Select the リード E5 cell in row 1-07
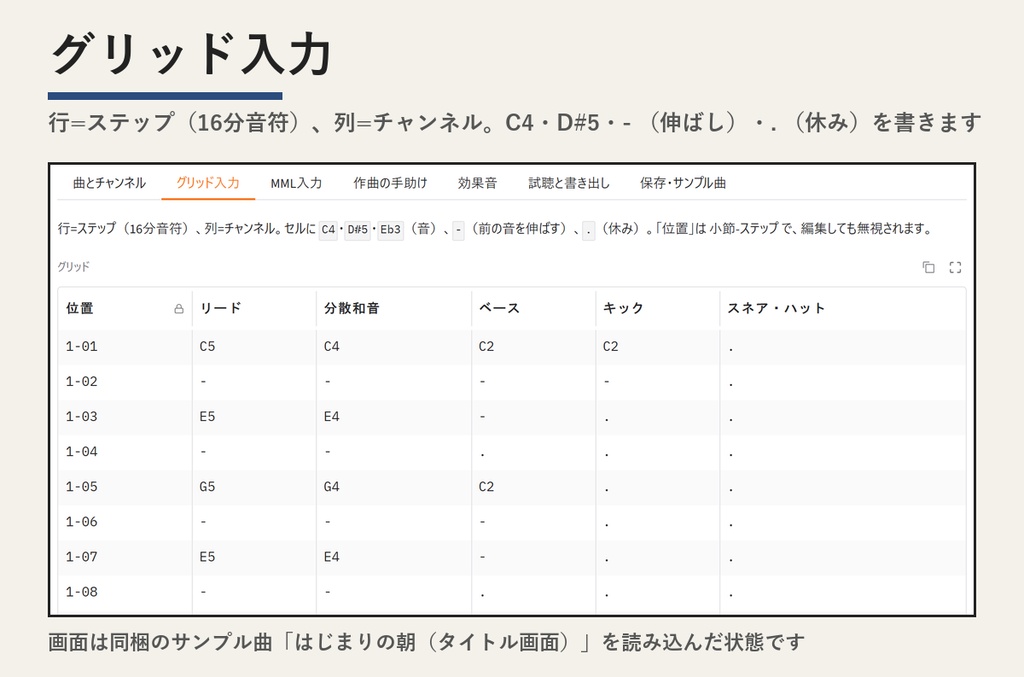 point(254,557)
